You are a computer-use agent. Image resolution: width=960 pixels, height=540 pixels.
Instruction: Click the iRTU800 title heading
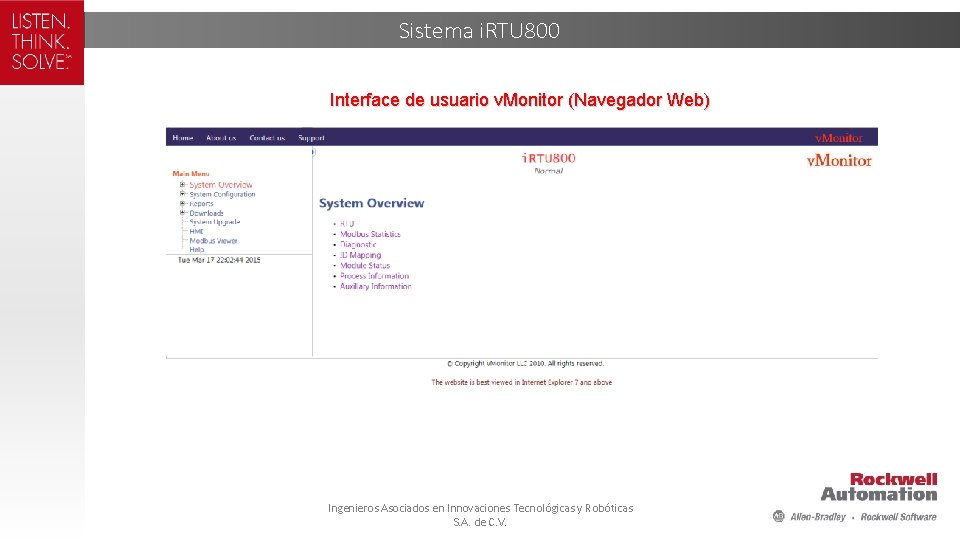click(549, 158)
